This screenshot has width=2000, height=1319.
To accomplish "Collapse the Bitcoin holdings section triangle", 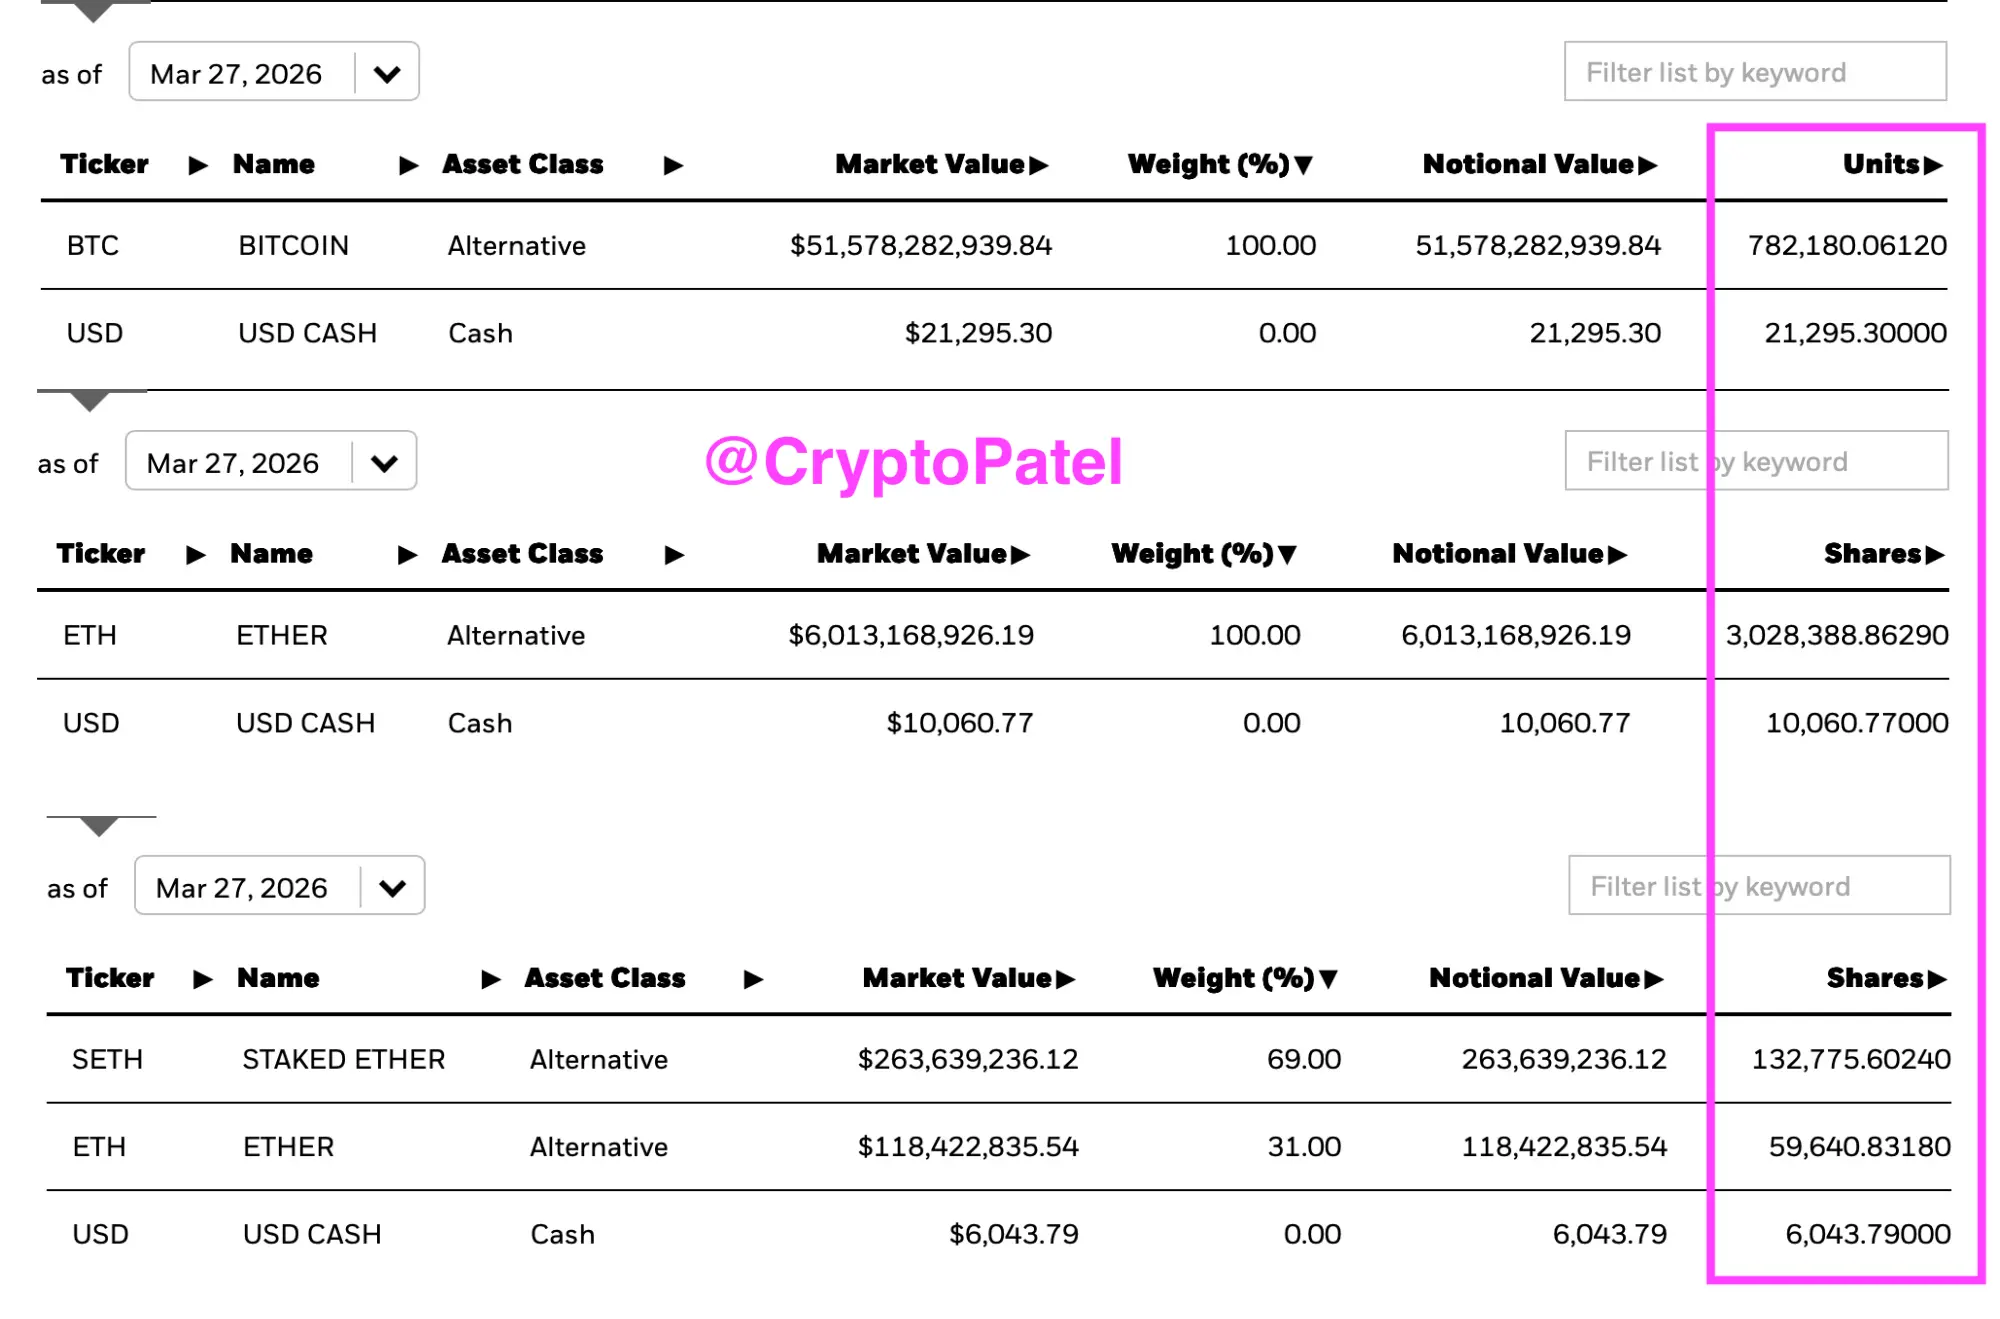I will click(93, 12).
